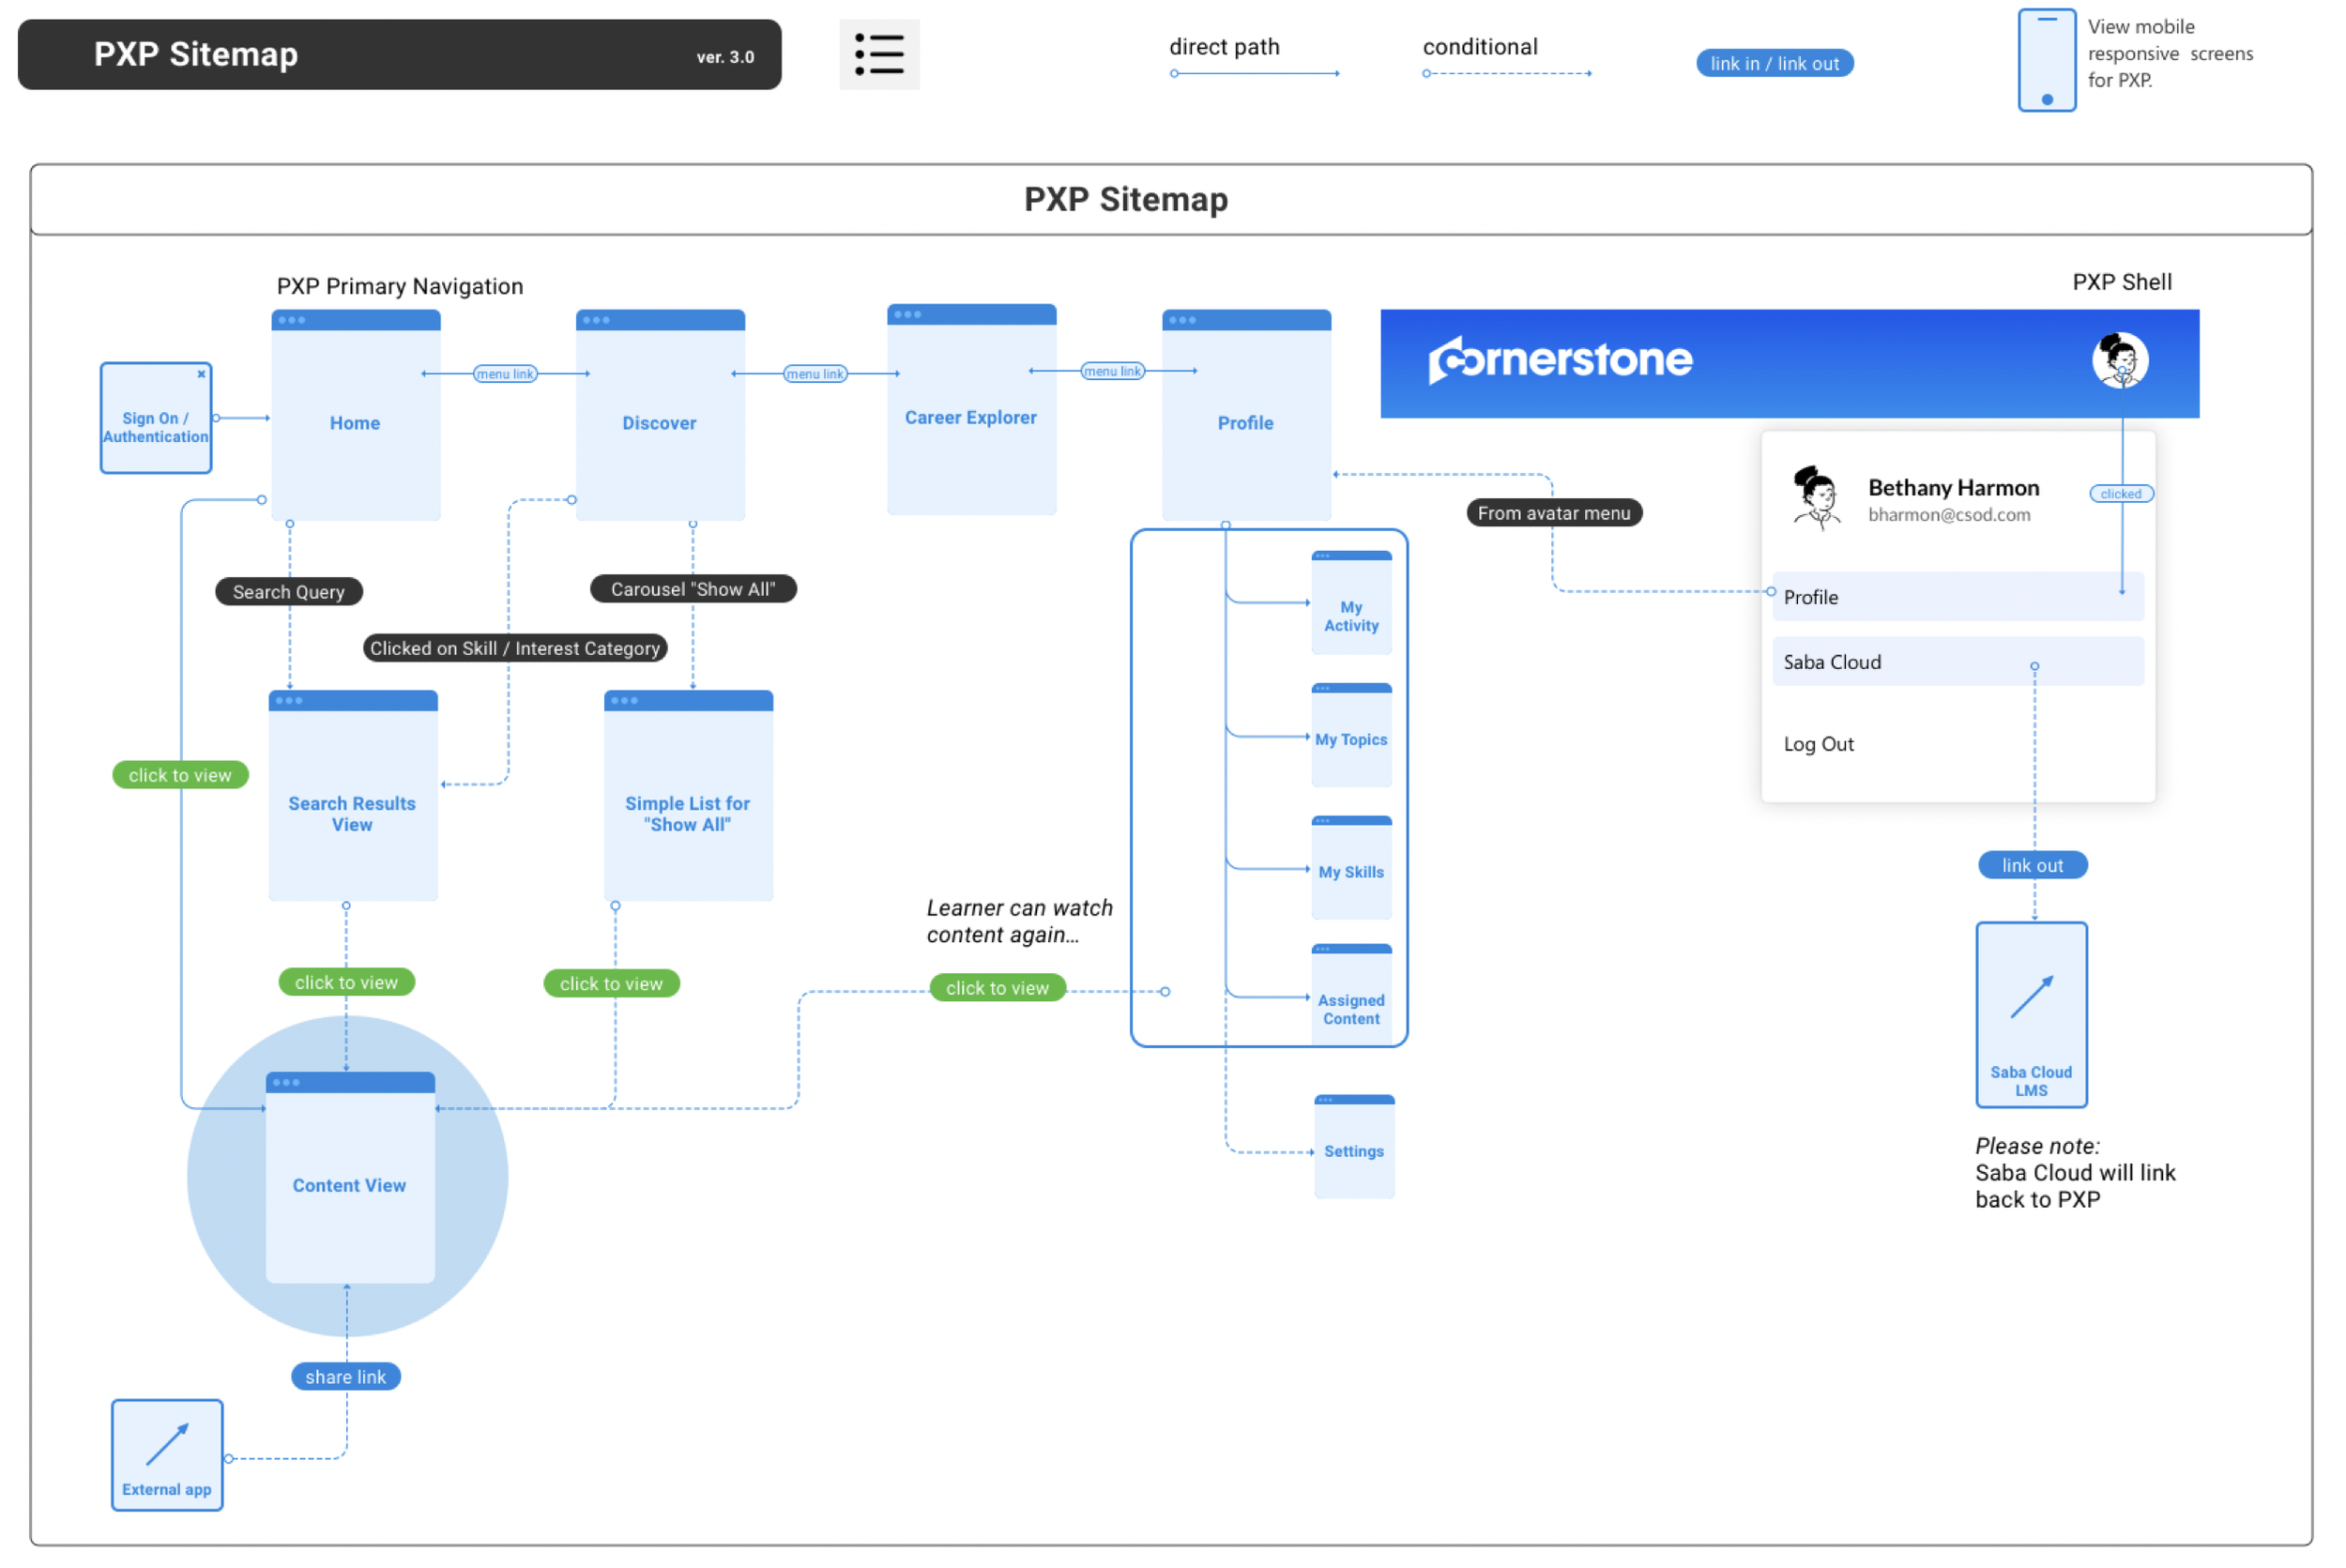Open the Career Explorer page card
The width and height of the screenshot is (2346, 1568).
click(970, 418)
